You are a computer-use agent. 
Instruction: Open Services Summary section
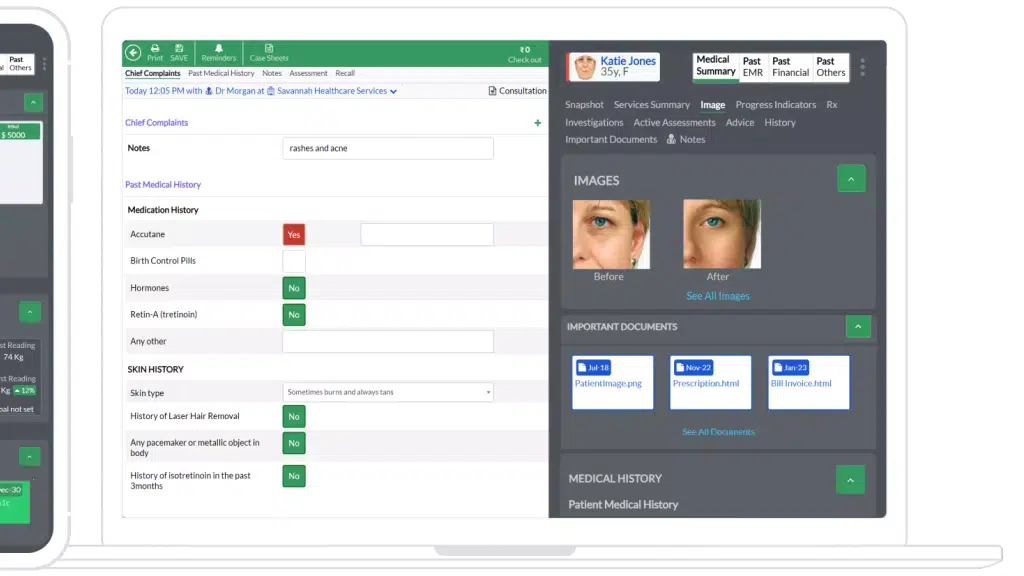point(652,104)
